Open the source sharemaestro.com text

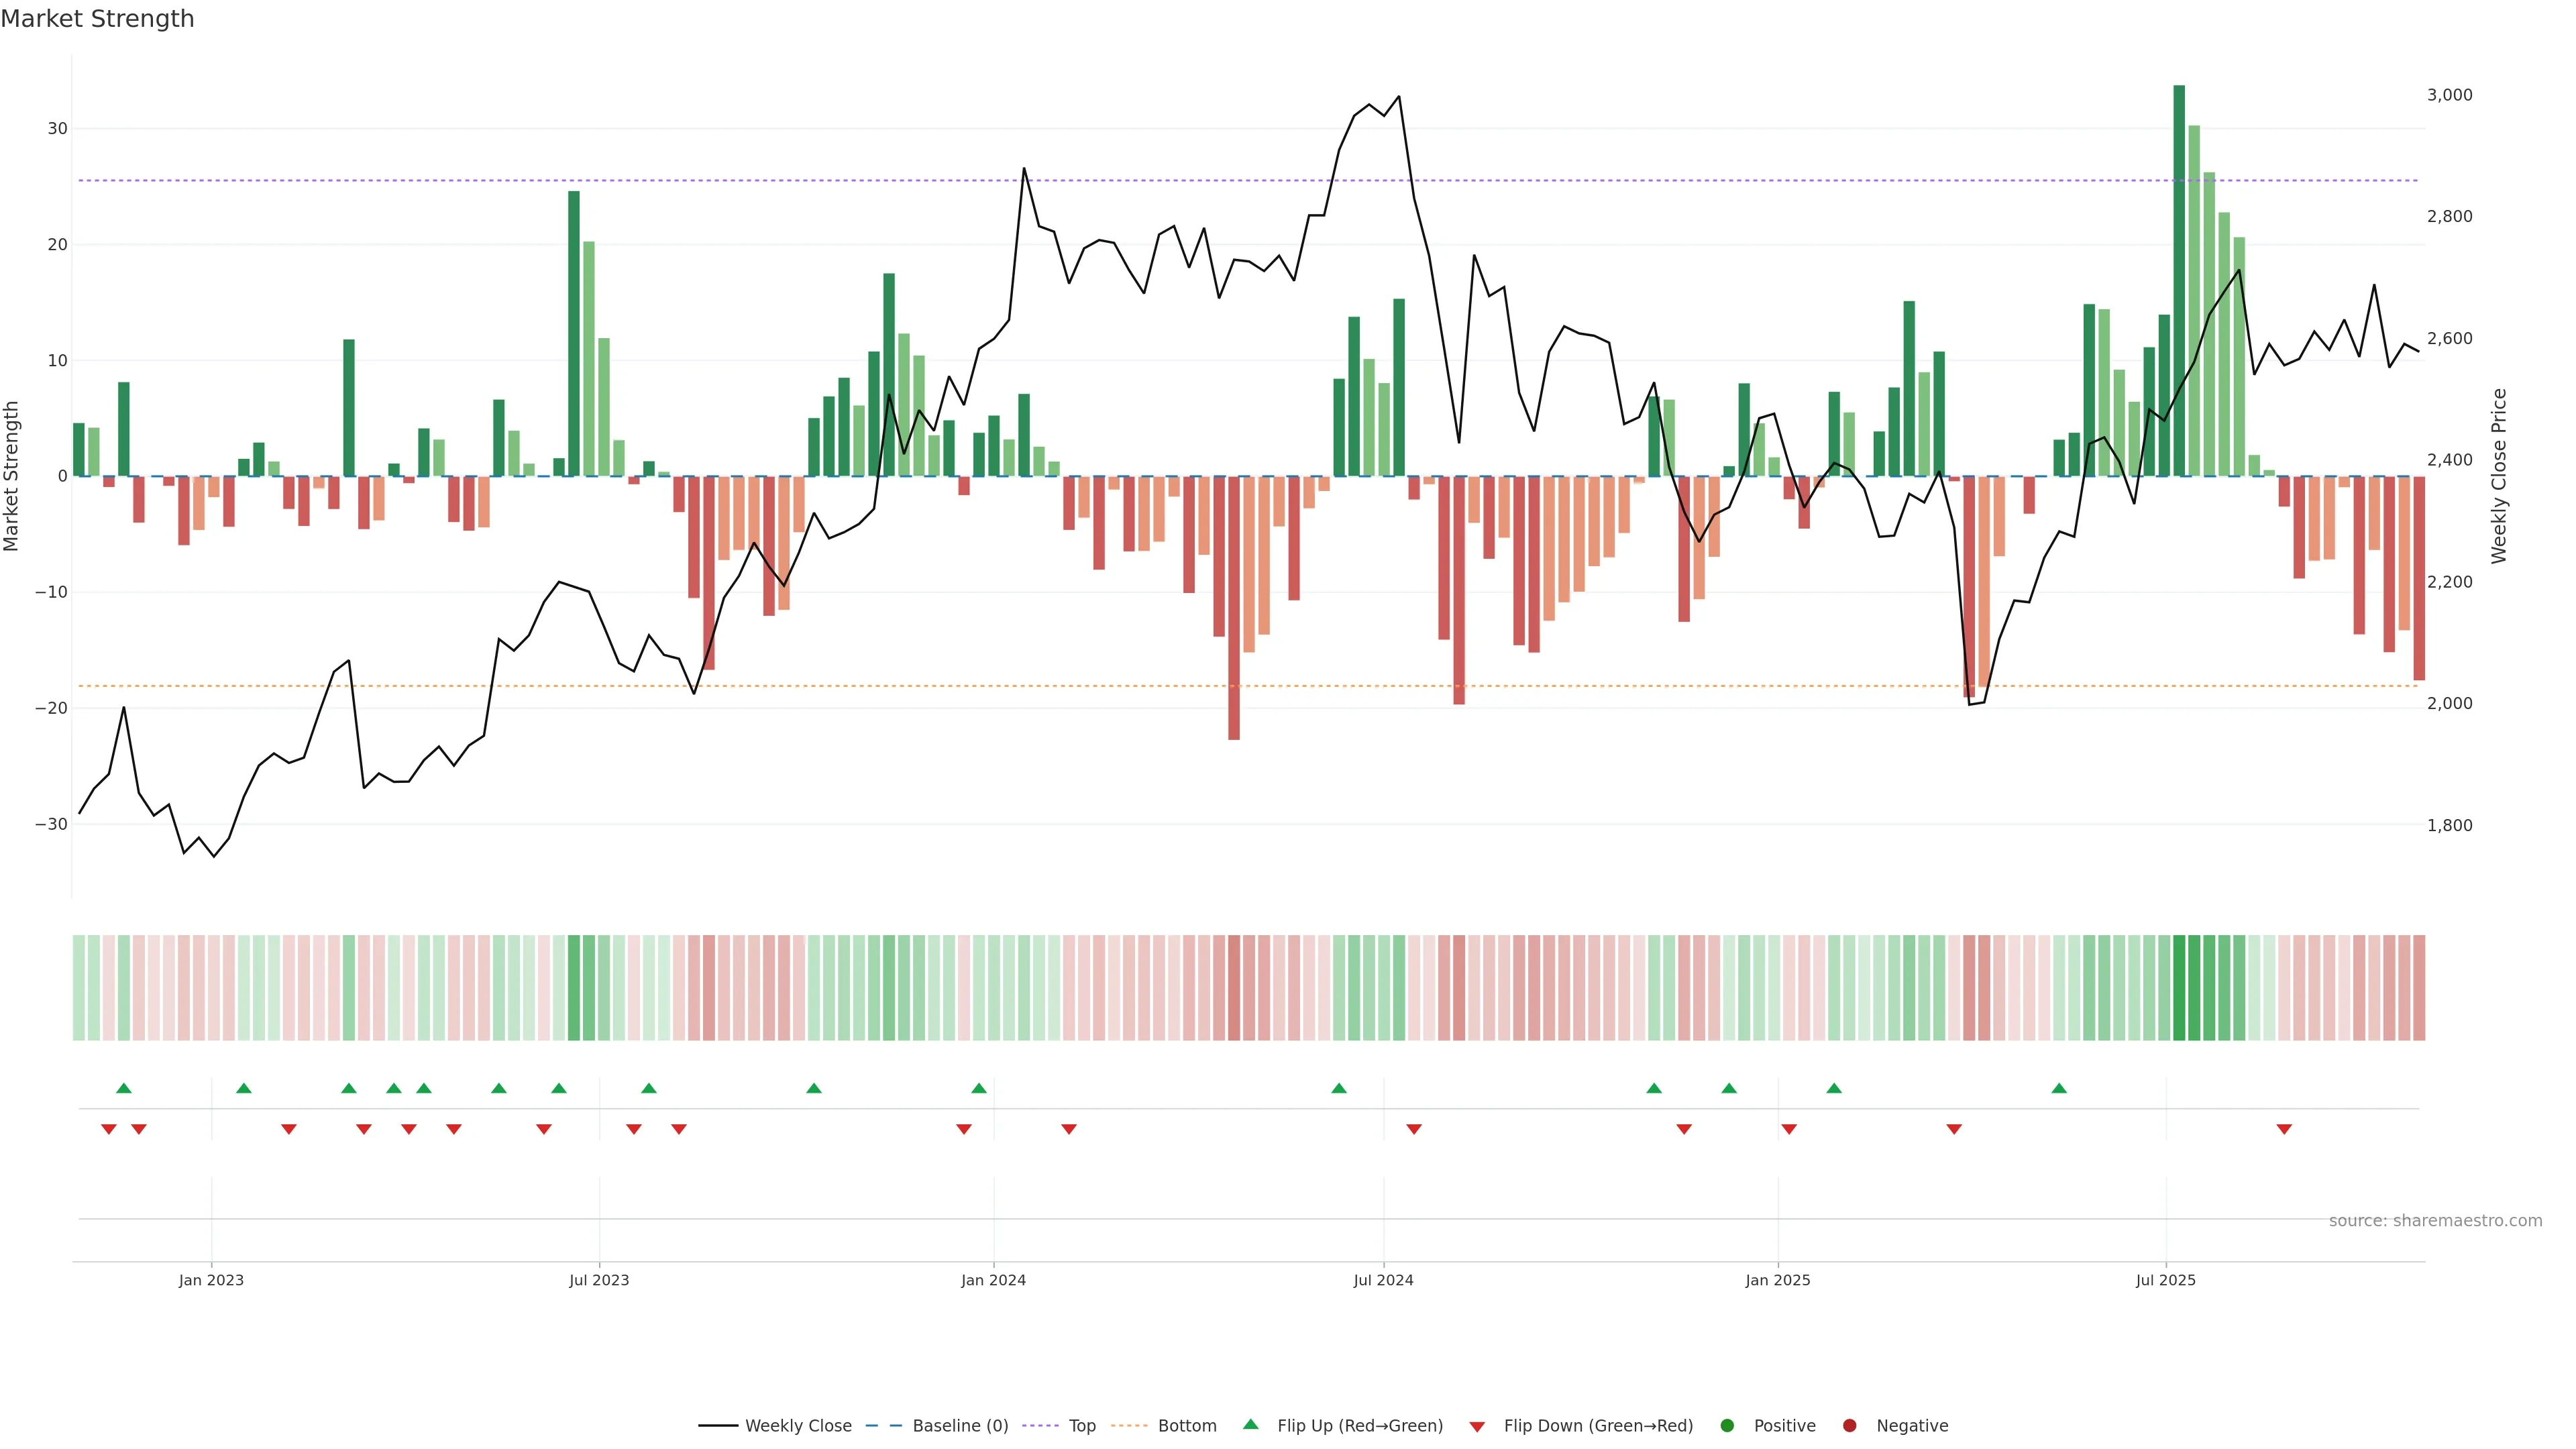pos(2435,1221)
